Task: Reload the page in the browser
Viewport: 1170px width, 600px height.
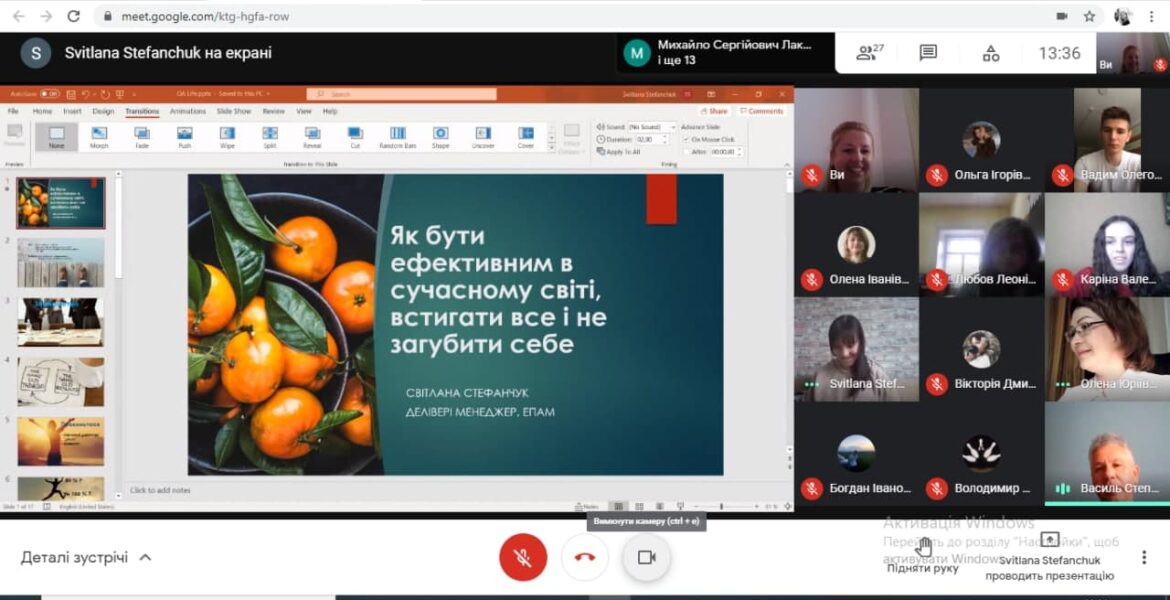Action: coord(73,16)
